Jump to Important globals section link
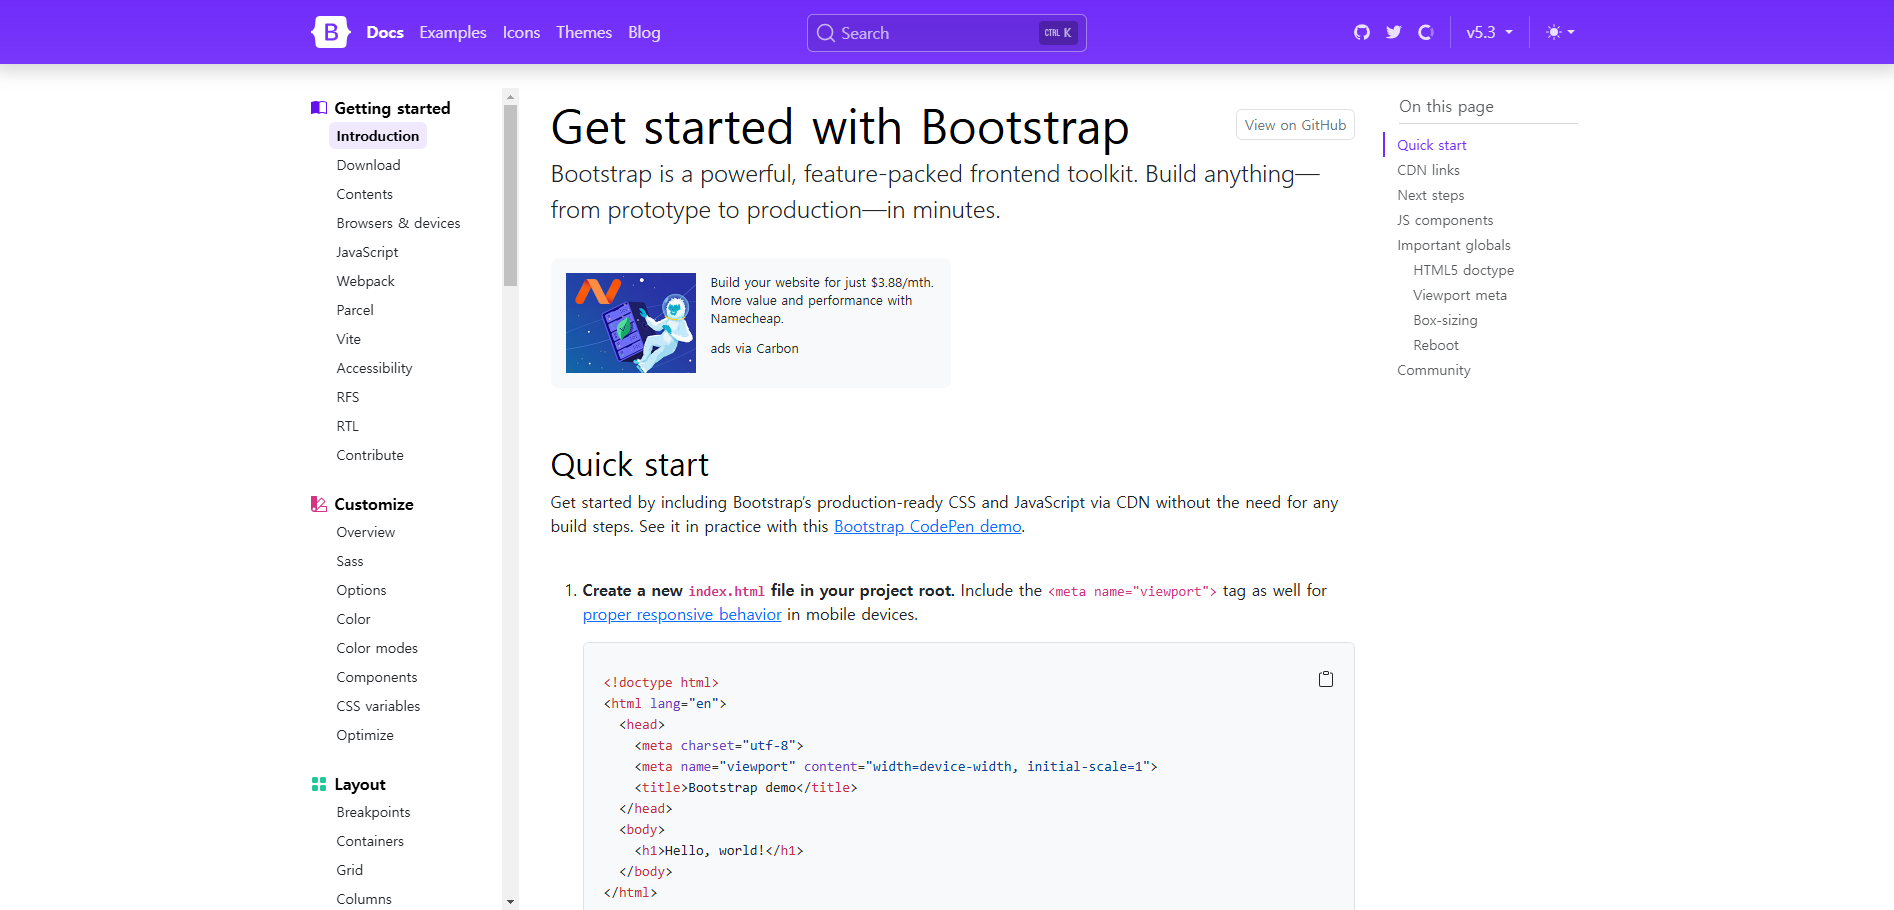The height and width of the screenshot is (910, 1894). (1454, 245)
